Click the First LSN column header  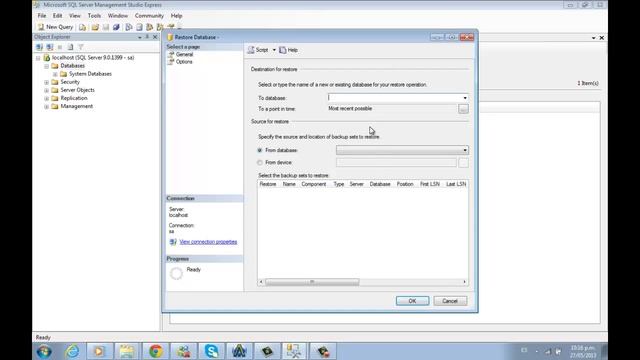coord(430,184)
